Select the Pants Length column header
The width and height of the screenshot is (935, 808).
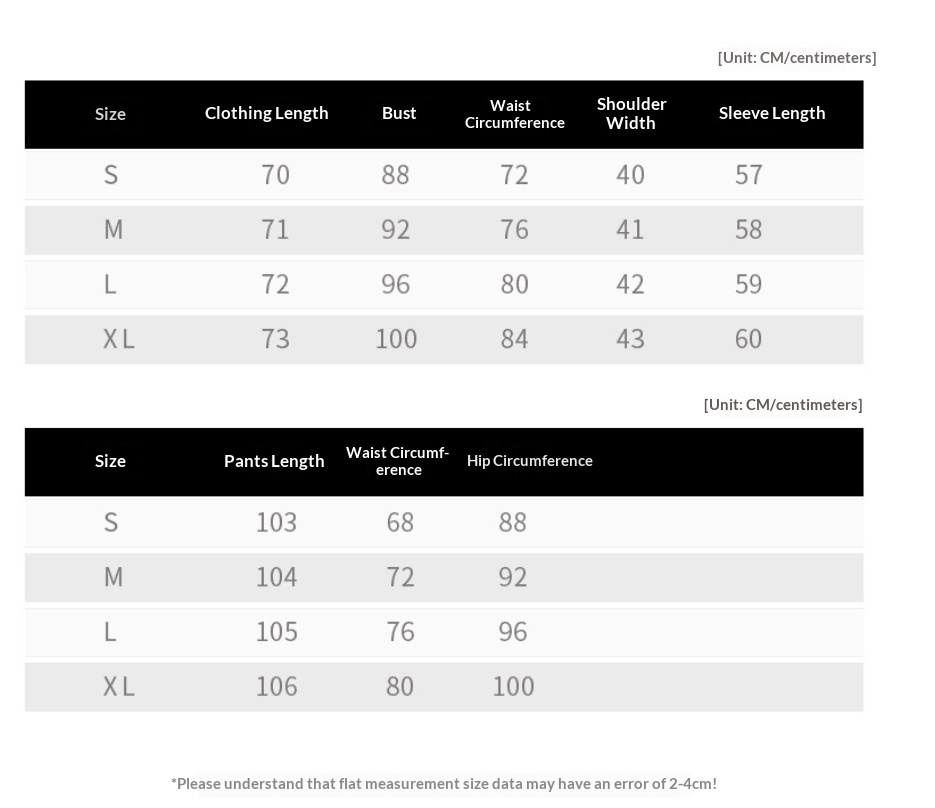pyautogui.click(x=274, y=461)
